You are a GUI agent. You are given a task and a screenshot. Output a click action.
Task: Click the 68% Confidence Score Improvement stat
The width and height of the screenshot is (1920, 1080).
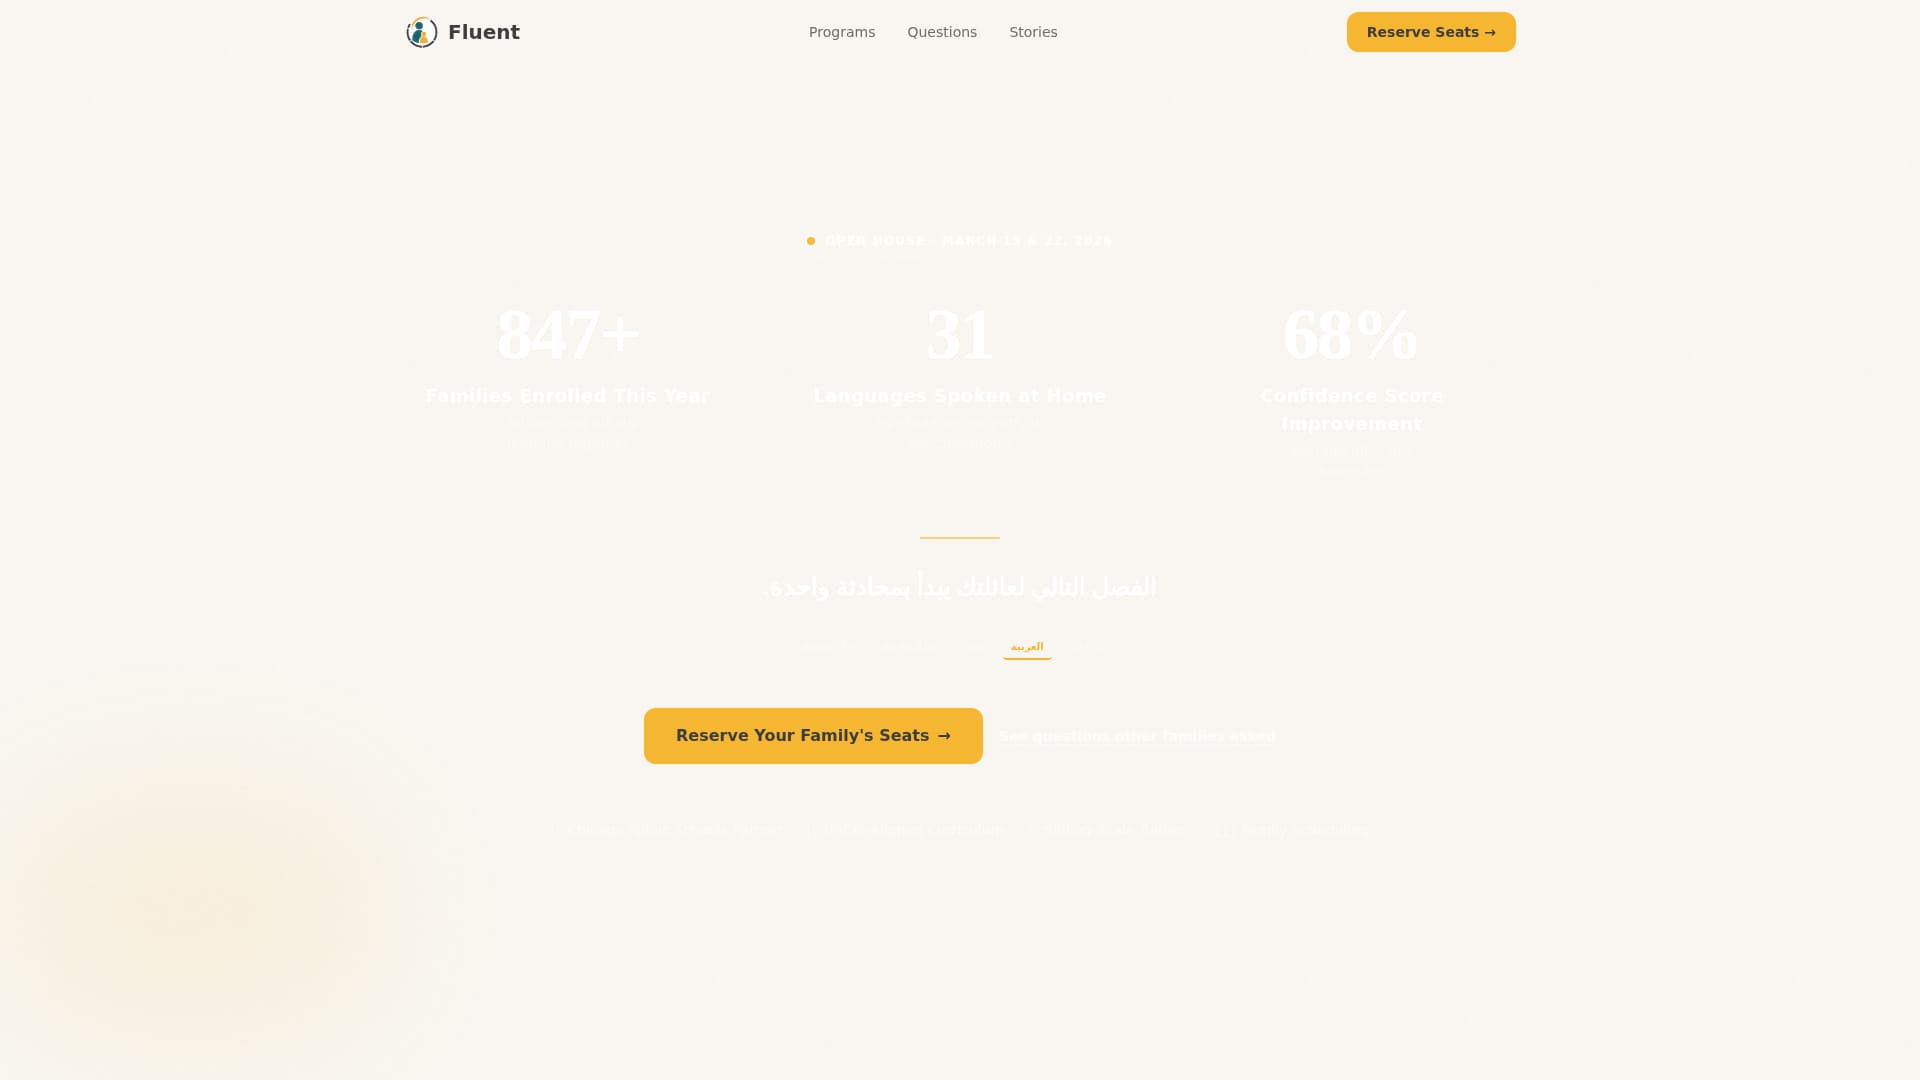tap(1350, 370)
